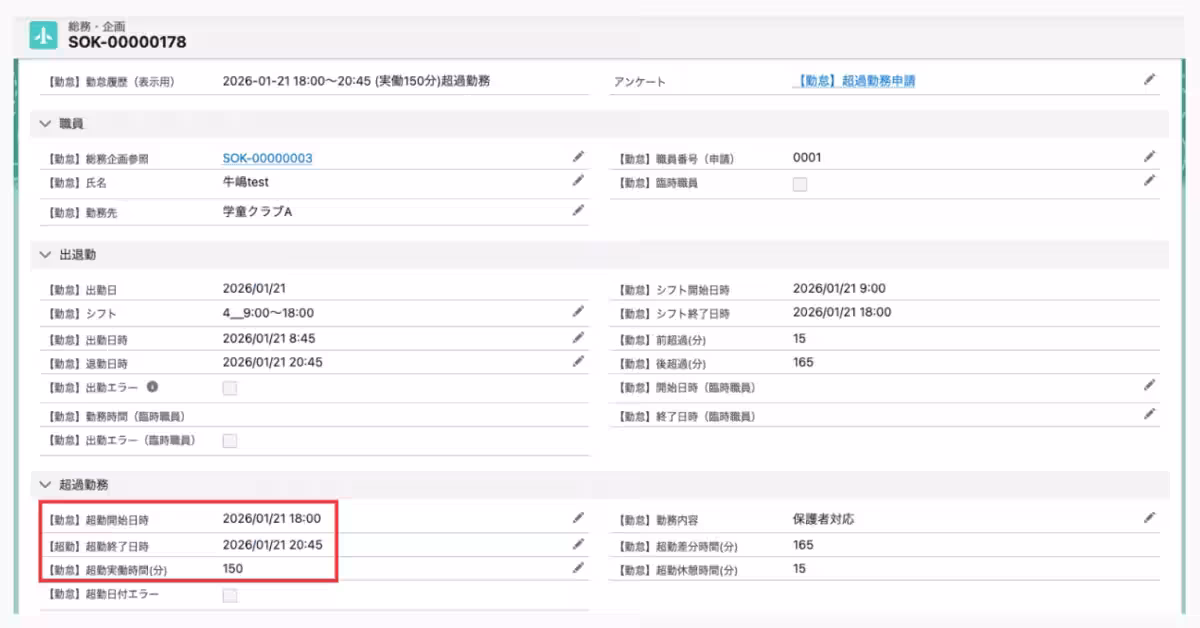Open the SOK-00000003 reference link
Screen dimensions: 1200x628
(x=267, y=158)
